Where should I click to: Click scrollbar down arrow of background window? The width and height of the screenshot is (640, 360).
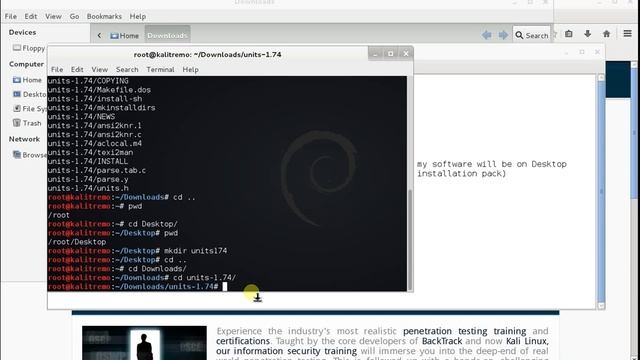[601, 306]
